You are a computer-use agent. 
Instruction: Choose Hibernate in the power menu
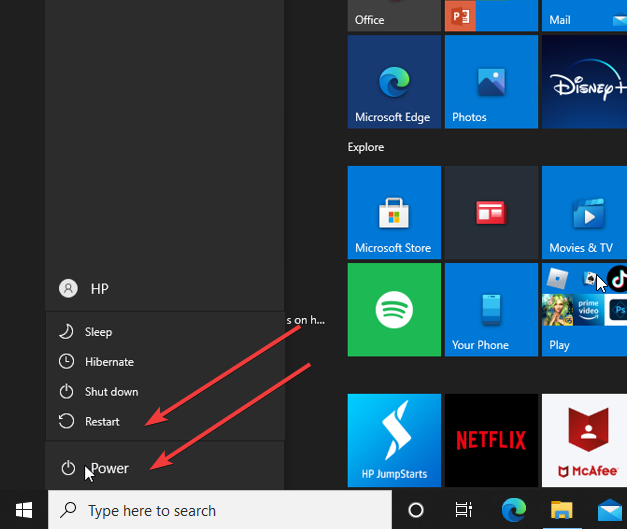(165, 362)
